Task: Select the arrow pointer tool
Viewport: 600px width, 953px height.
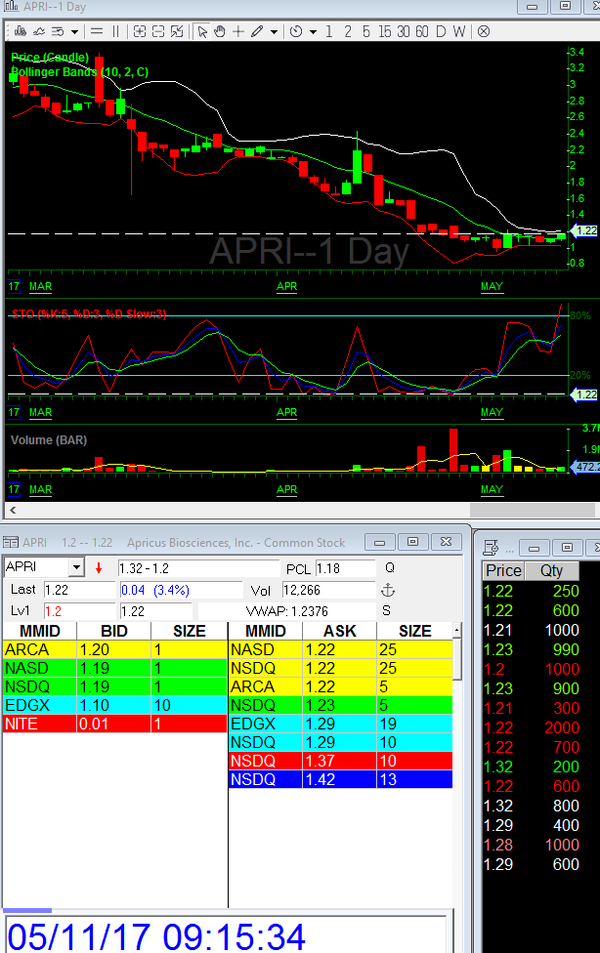Action: tap(202, 31)
